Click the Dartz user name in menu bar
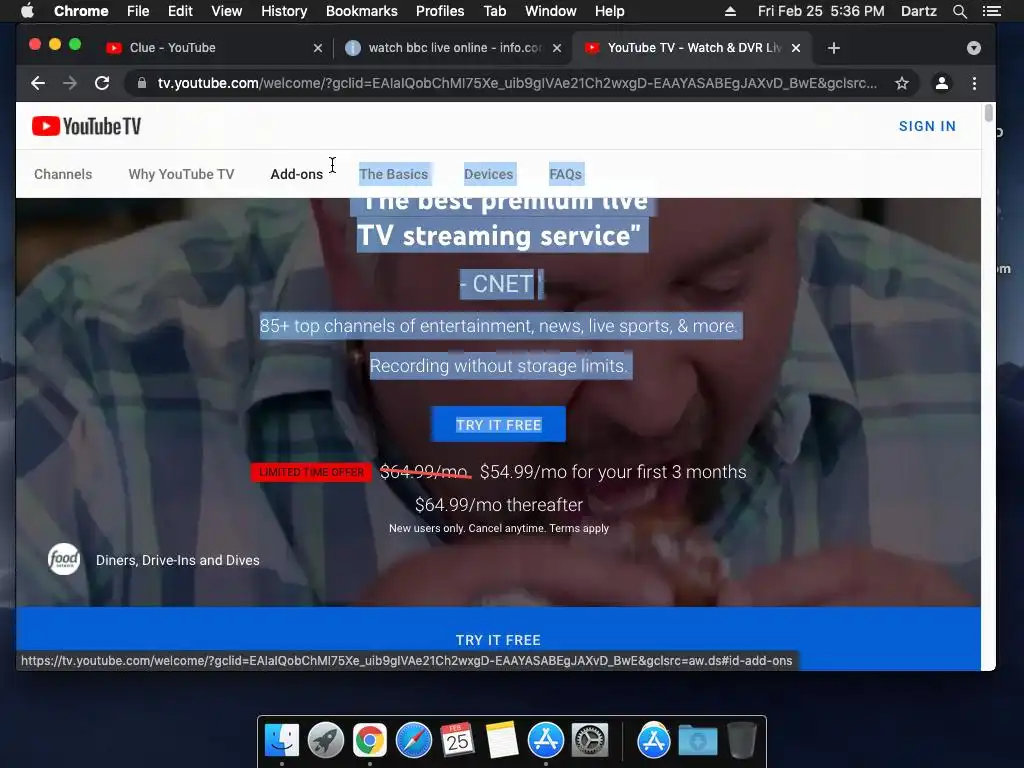Image resolution: width=1024 pixels, height=768 pixels. coord(919,11)
